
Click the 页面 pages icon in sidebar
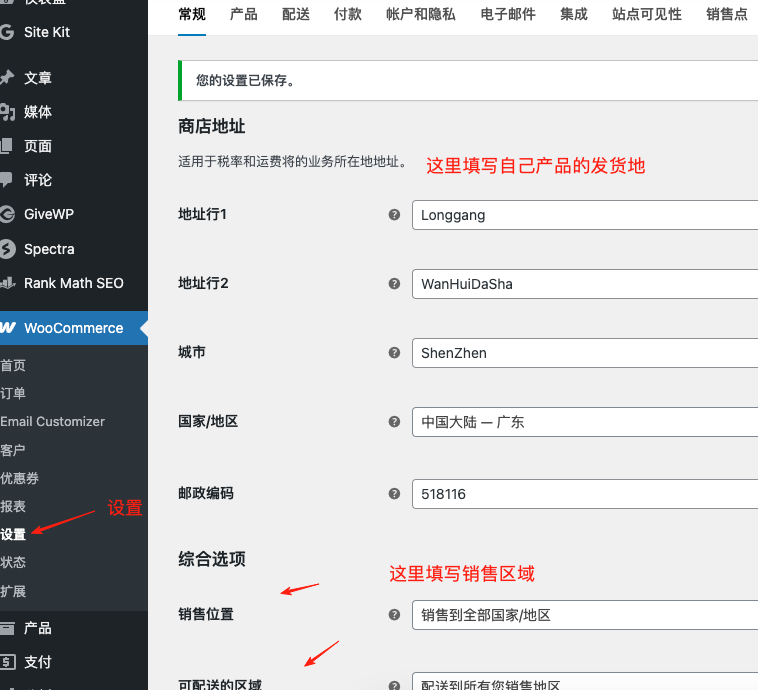click(x=7, y=146)
